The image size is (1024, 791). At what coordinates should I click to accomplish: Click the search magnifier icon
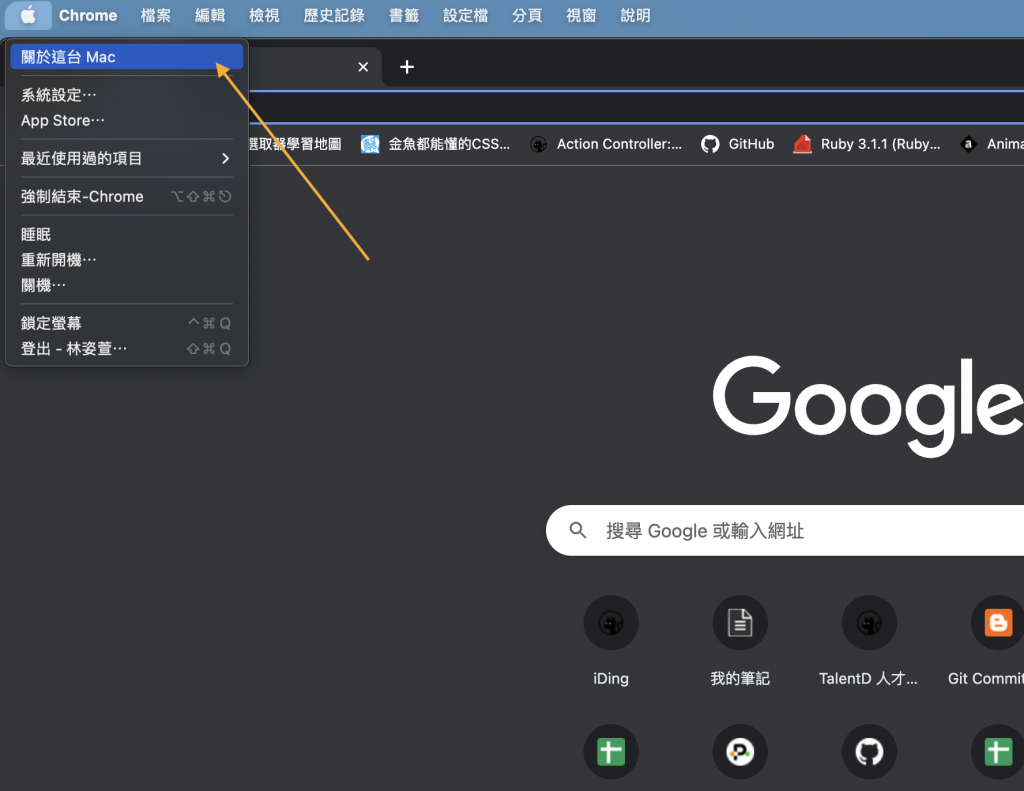pos(577,530)
